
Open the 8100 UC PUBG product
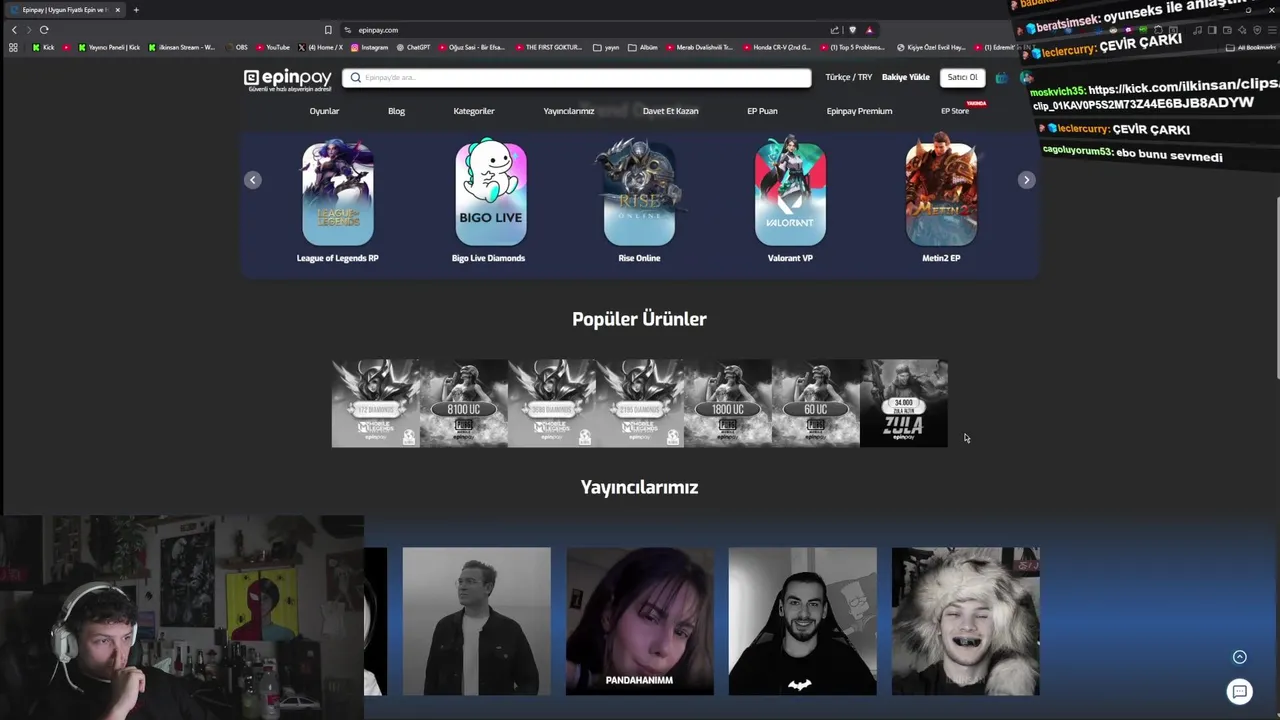(x=464, y=403)
